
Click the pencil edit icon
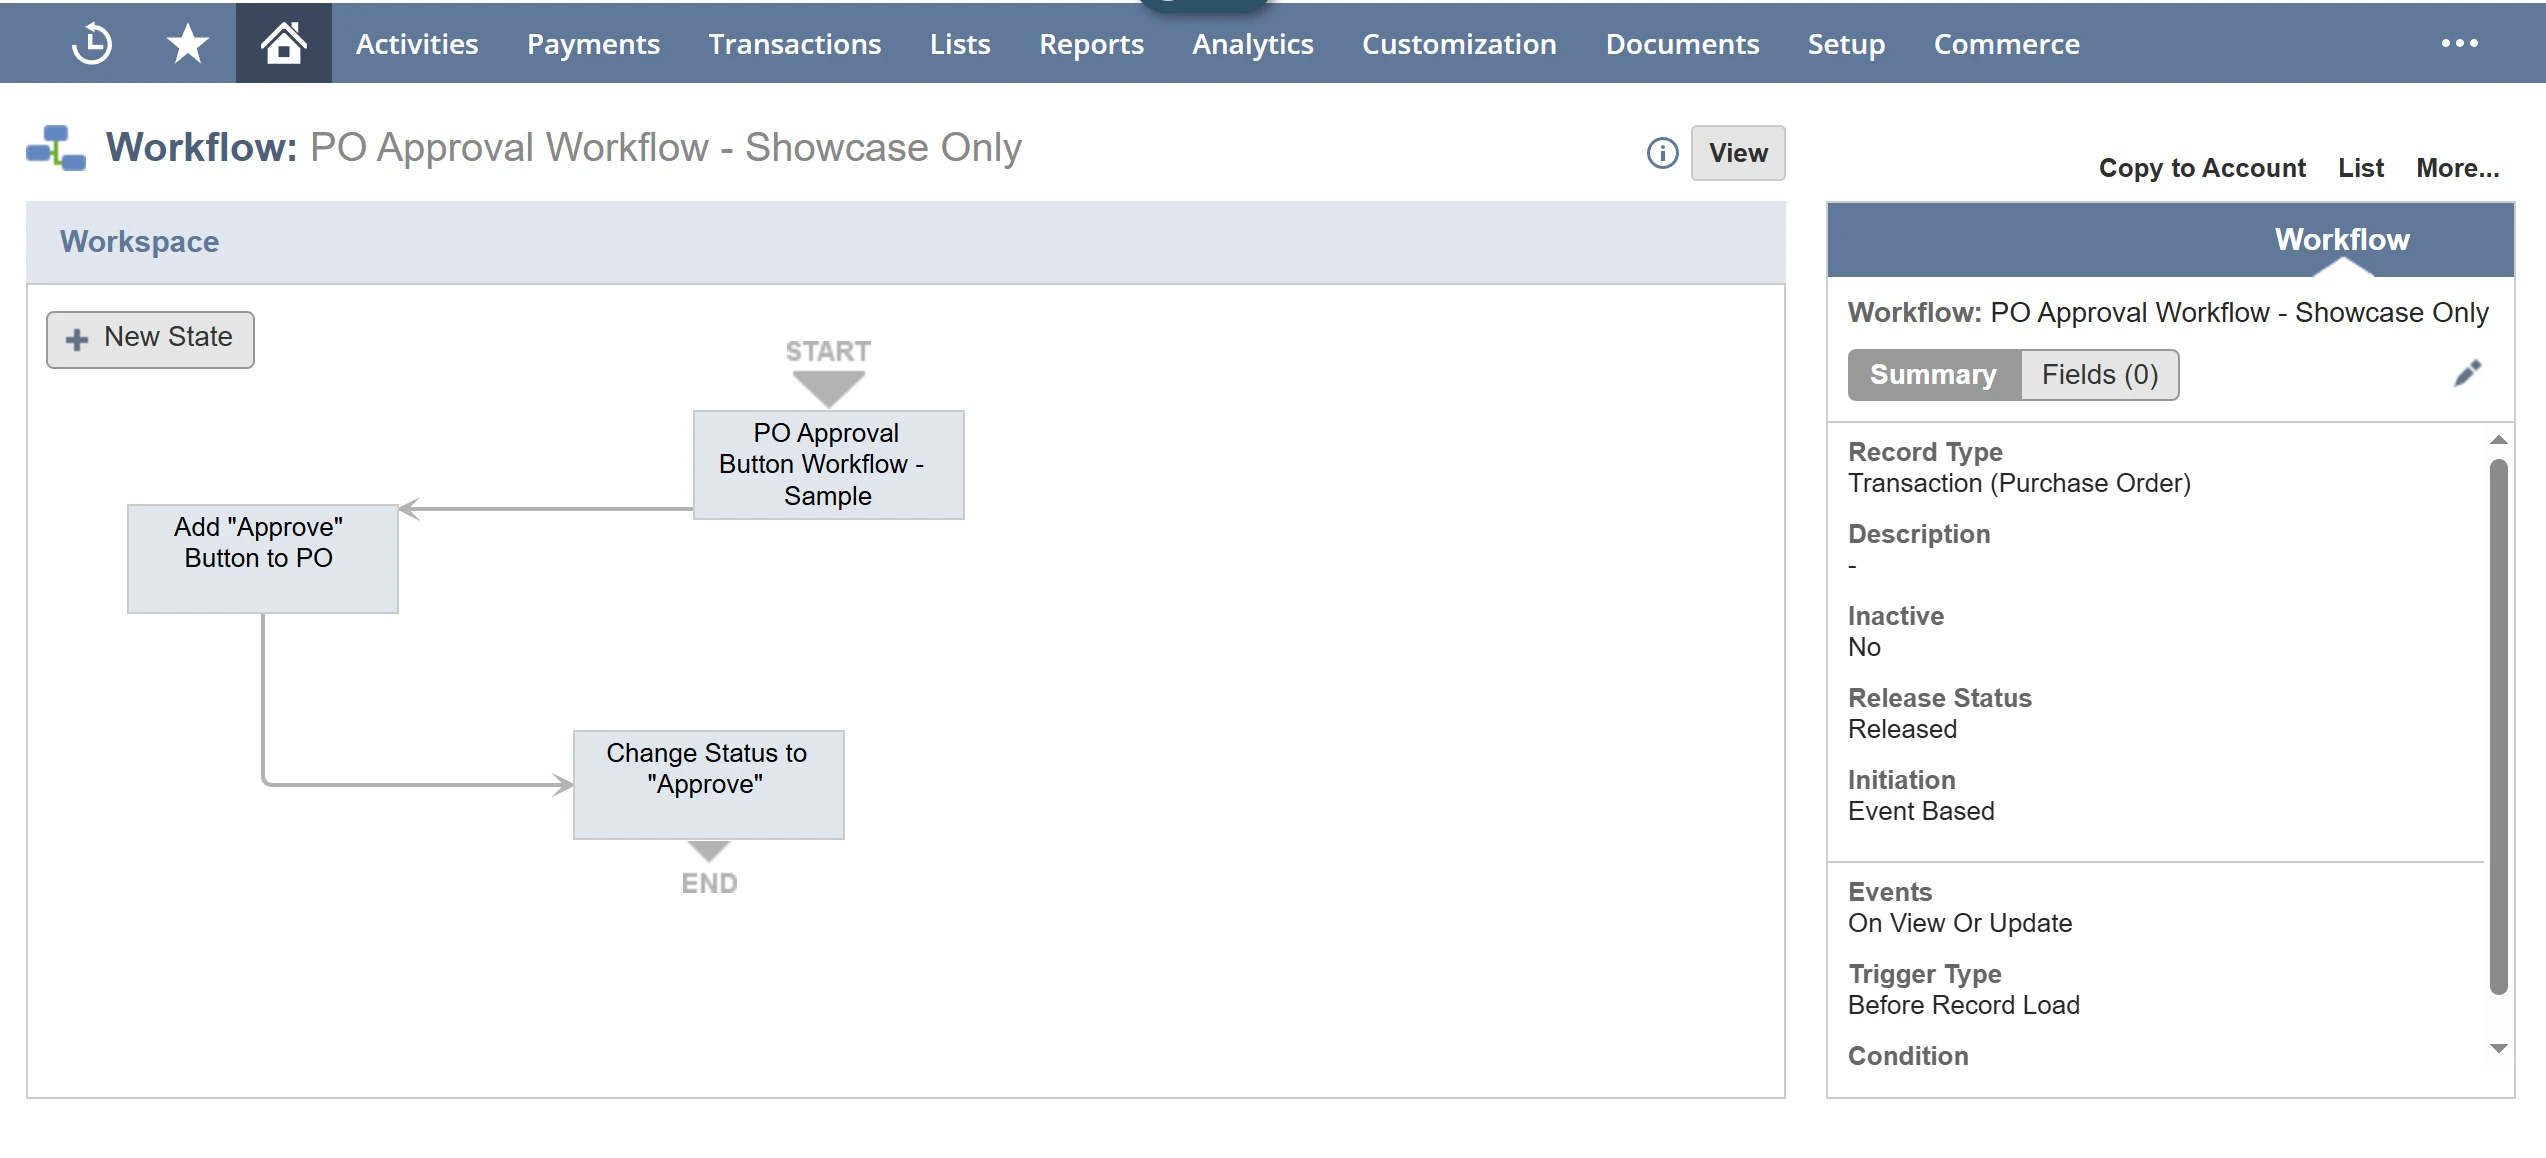pyautogui.click(x=2467, y=374)
